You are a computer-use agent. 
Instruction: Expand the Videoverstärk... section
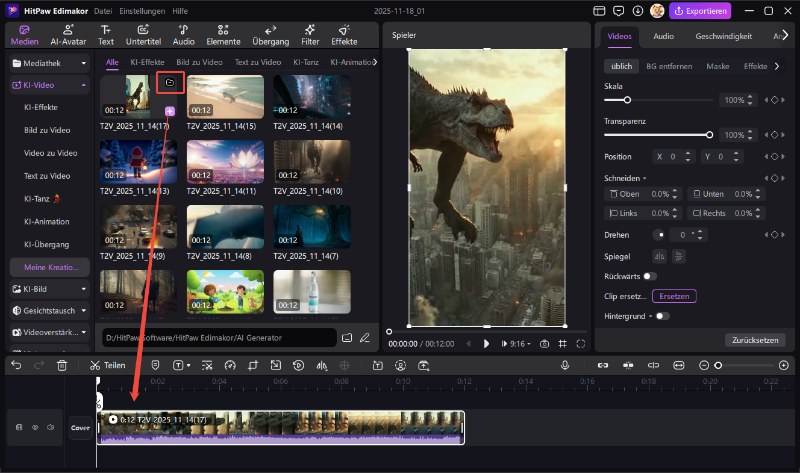[84, 332]
